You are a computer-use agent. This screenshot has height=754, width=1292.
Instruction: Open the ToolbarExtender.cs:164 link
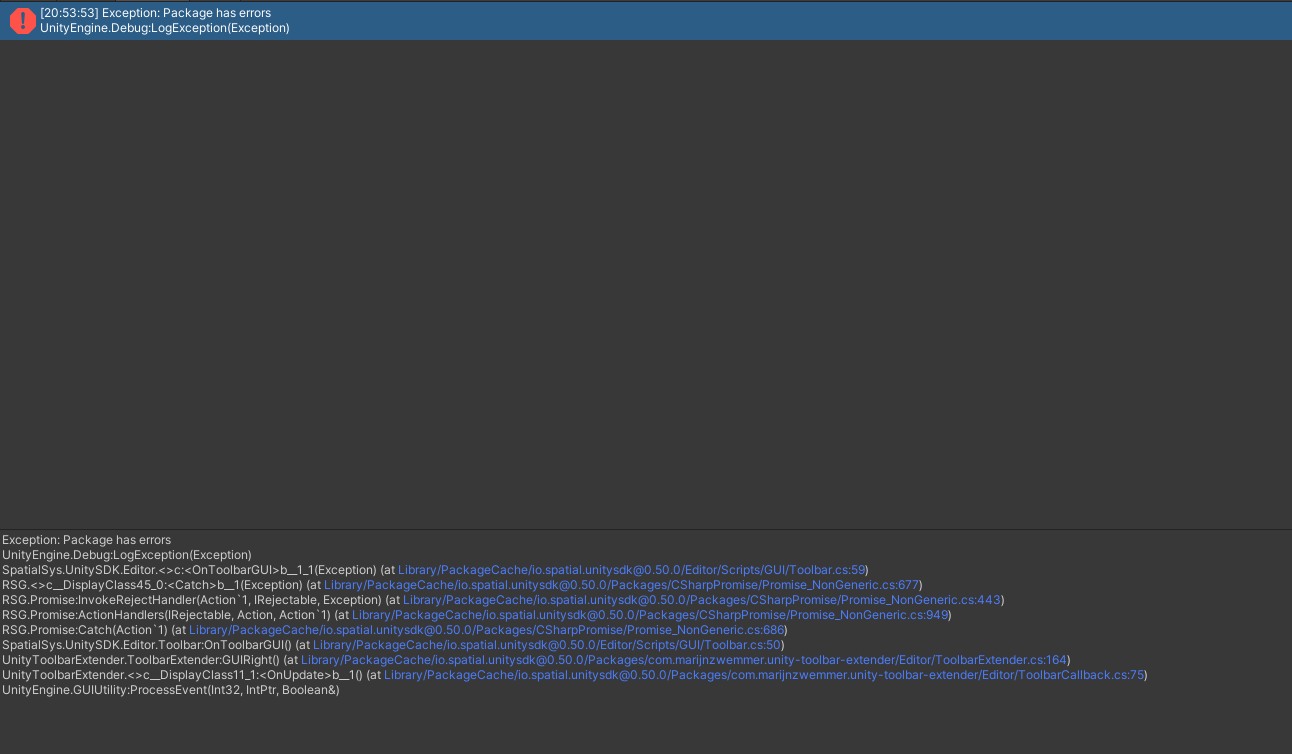[688, 659]
